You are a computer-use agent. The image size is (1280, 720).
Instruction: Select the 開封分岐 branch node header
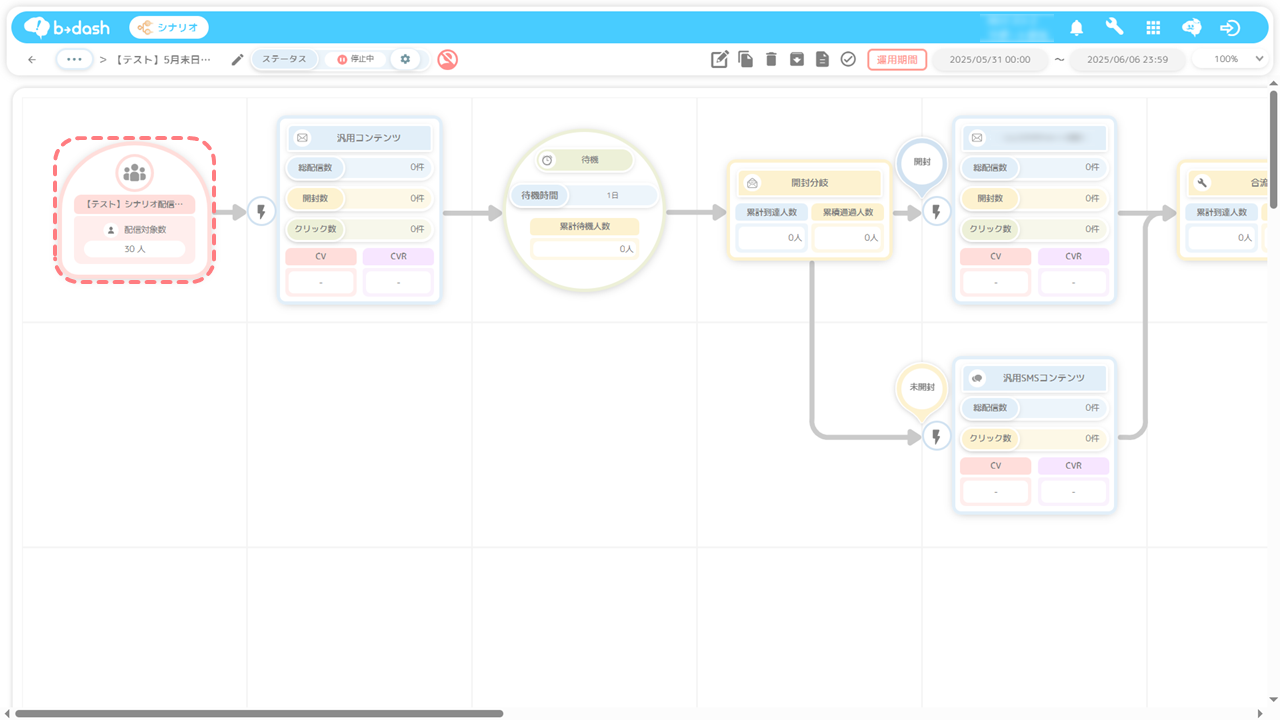coord(810,183)
